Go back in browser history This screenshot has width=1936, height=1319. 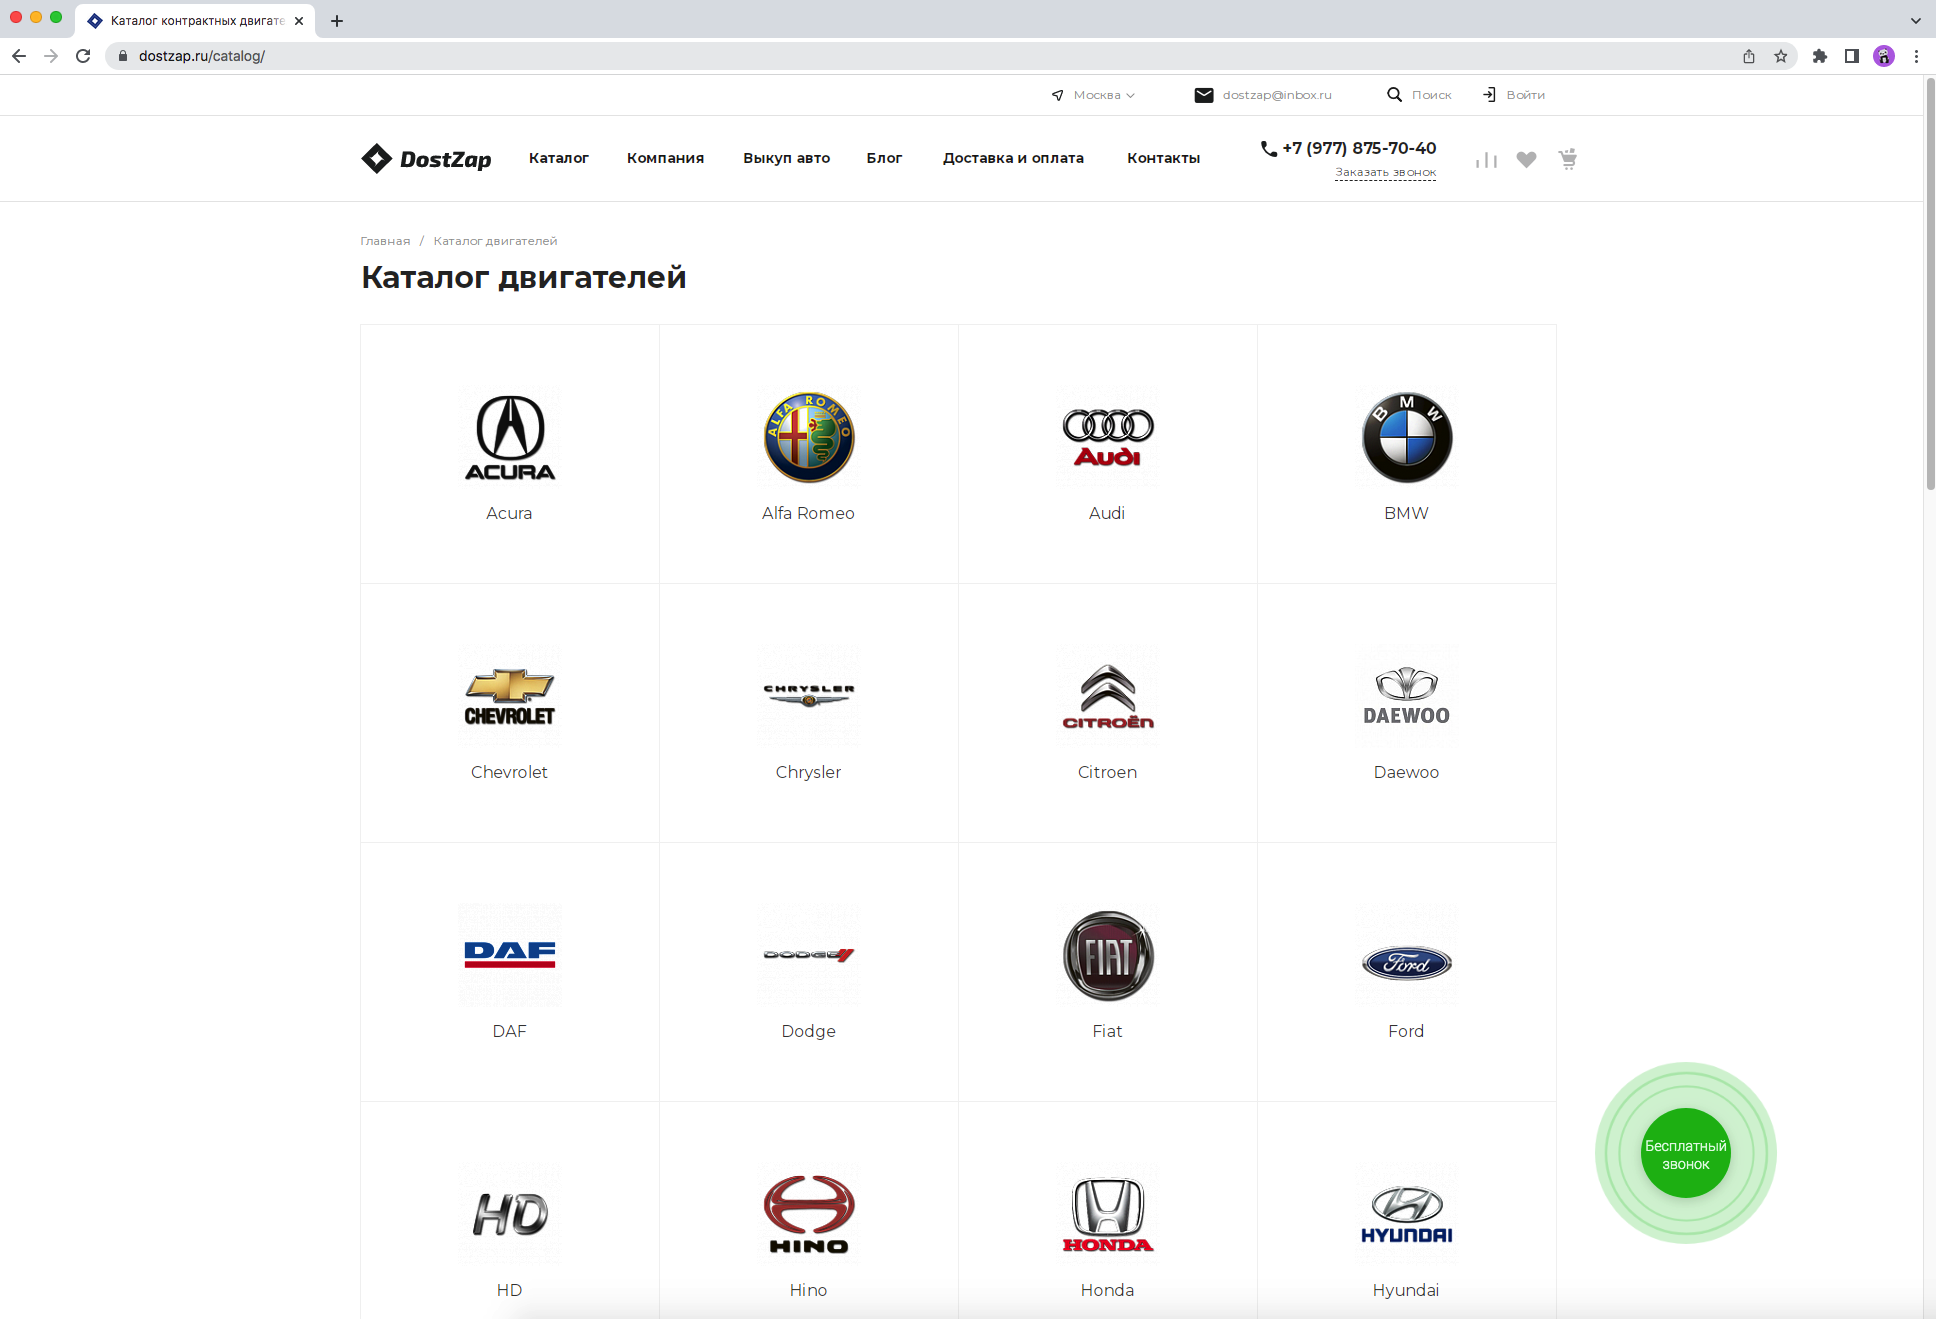pos(19,56)
